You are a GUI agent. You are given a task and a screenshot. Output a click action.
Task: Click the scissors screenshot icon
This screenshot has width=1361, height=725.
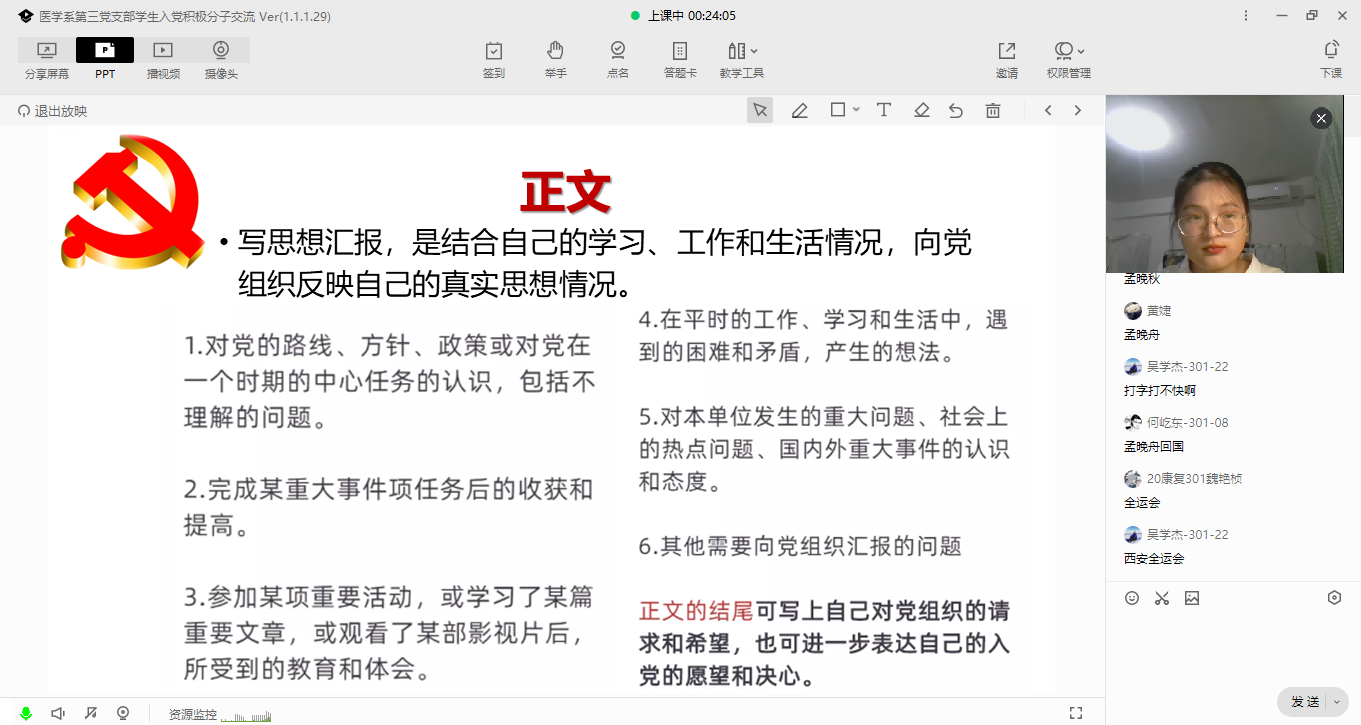click(1162, 598)
